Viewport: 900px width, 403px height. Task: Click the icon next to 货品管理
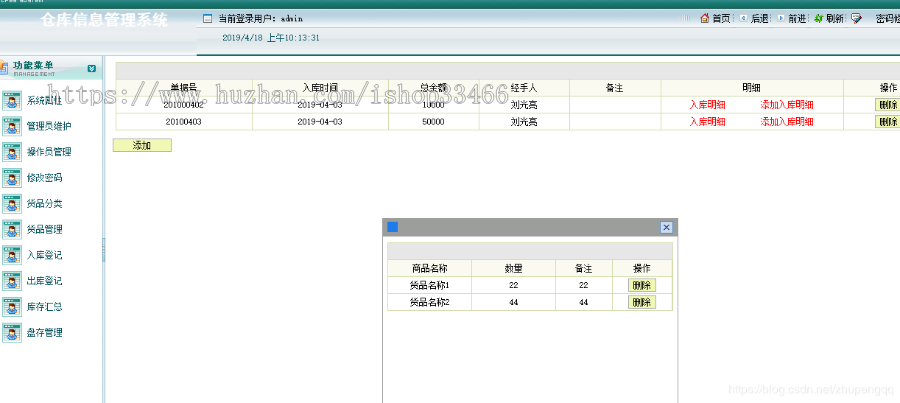(x=12, y=230)
